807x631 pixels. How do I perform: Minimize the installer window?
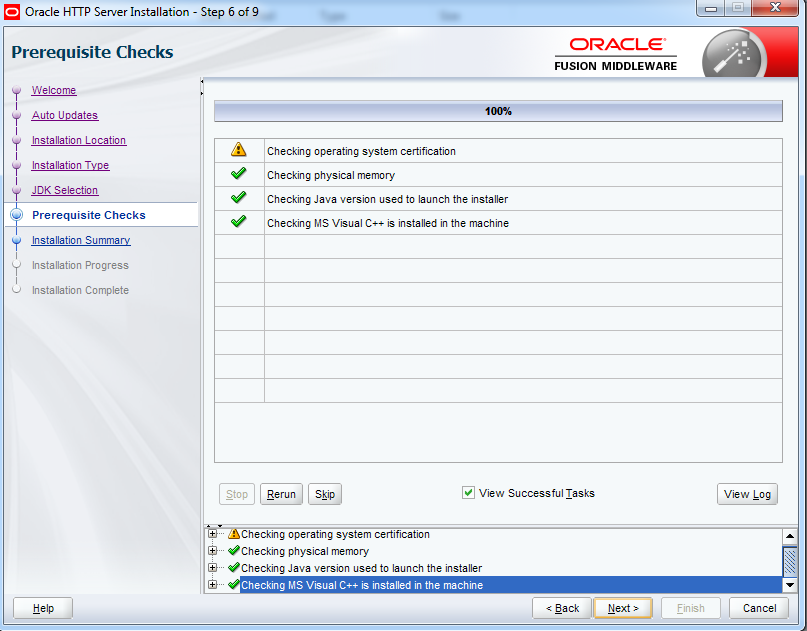(x=711, y=8)
